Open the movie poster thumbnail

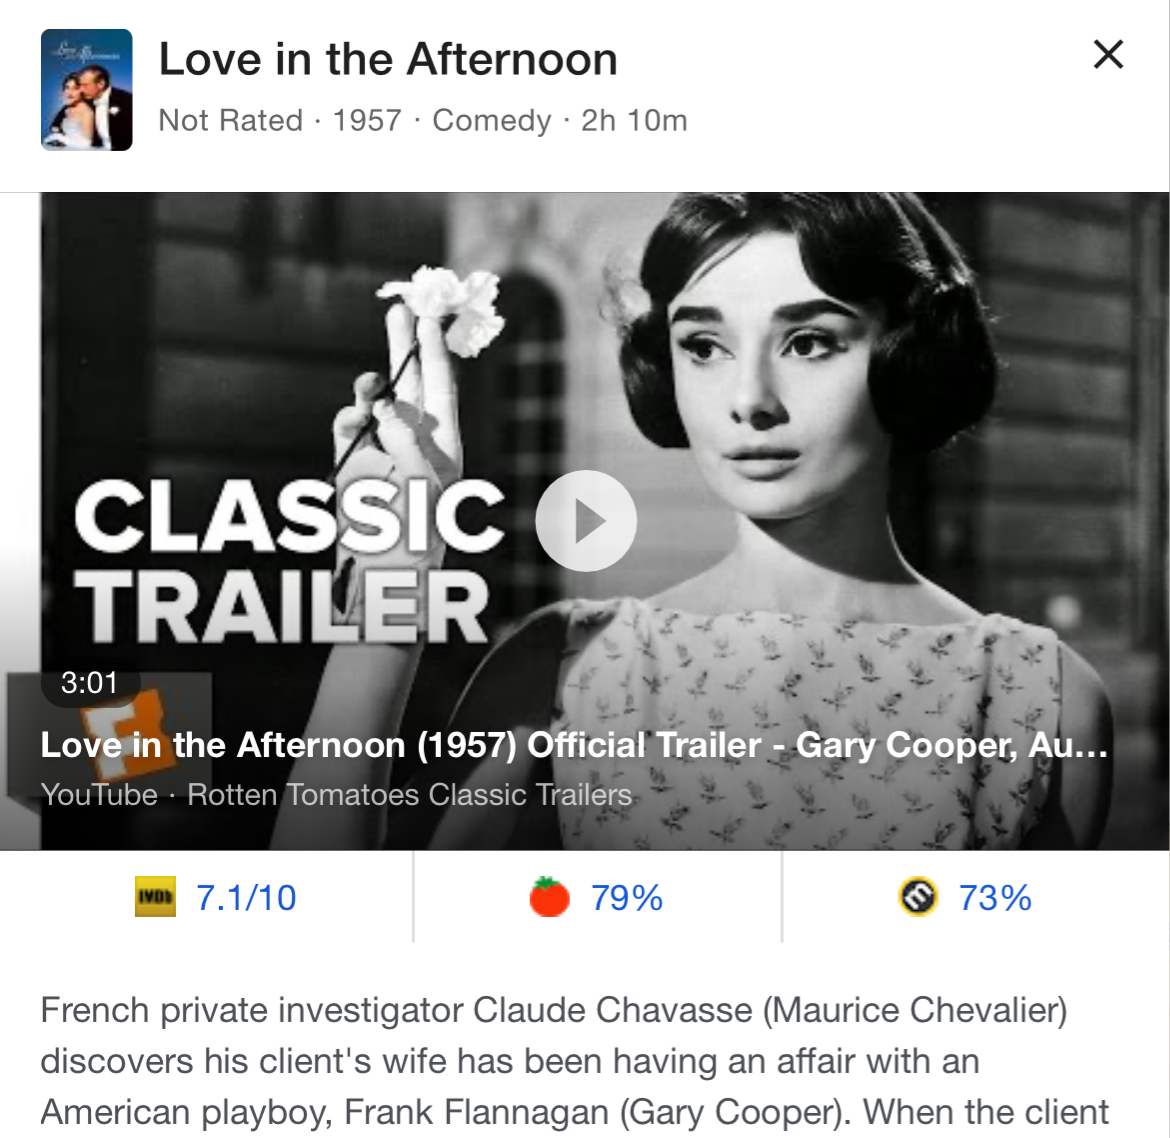(87, 90)
